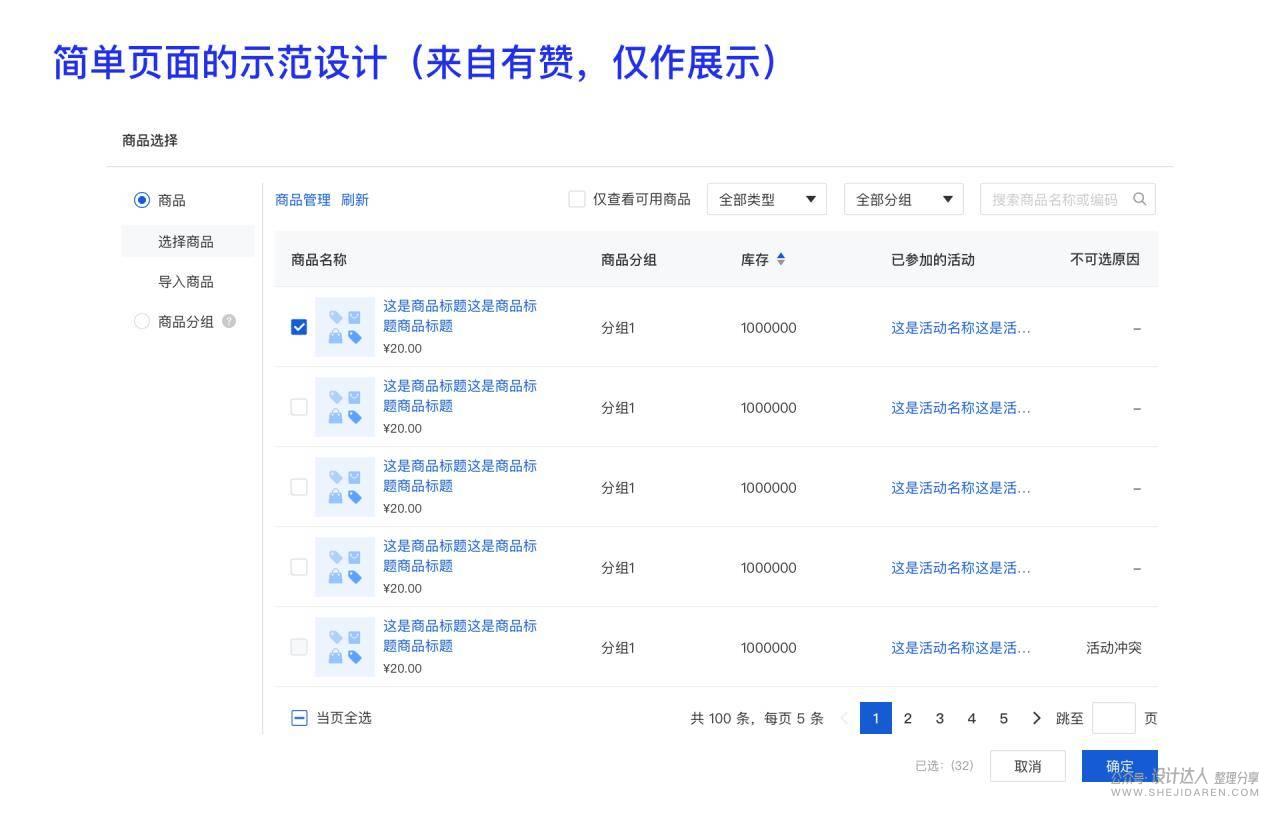Screen dimensions: 1280x818
Task: Open second row's product thumbnail image
Action: click(x=345, y=407)
